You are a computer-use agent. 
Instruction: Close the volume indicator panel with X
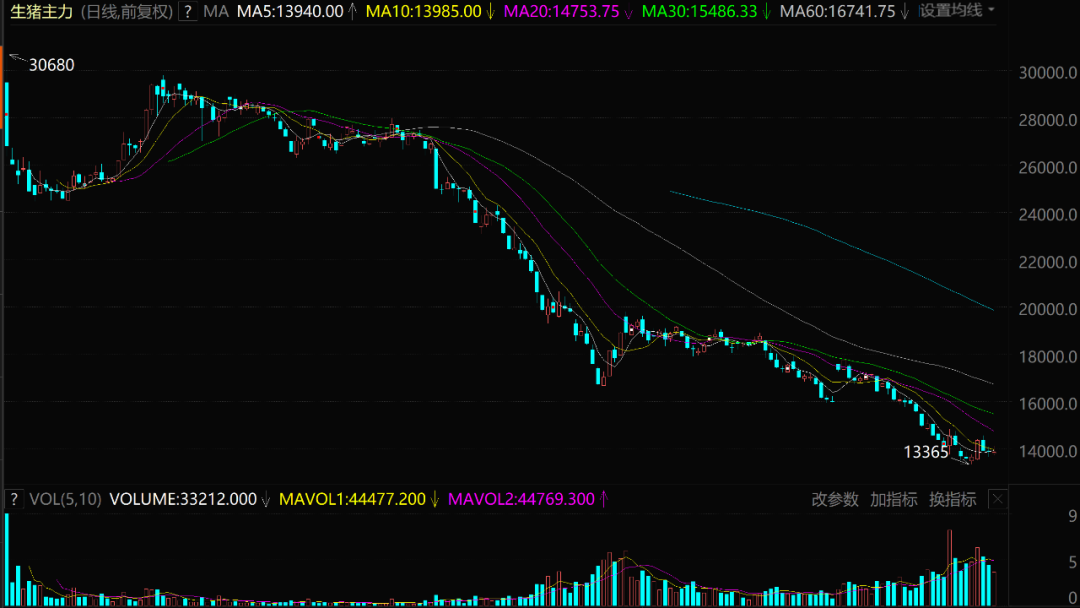997,499
